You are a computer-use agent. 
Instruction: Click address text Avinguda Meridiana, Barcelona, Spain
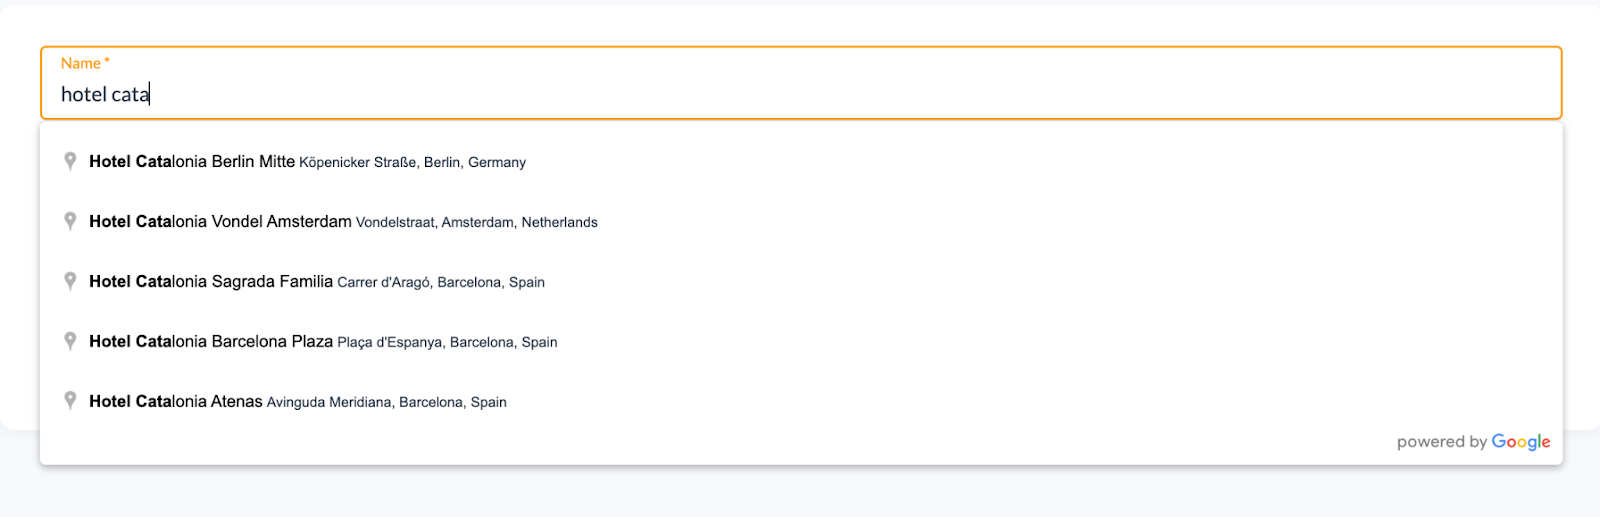pos(387,402)
